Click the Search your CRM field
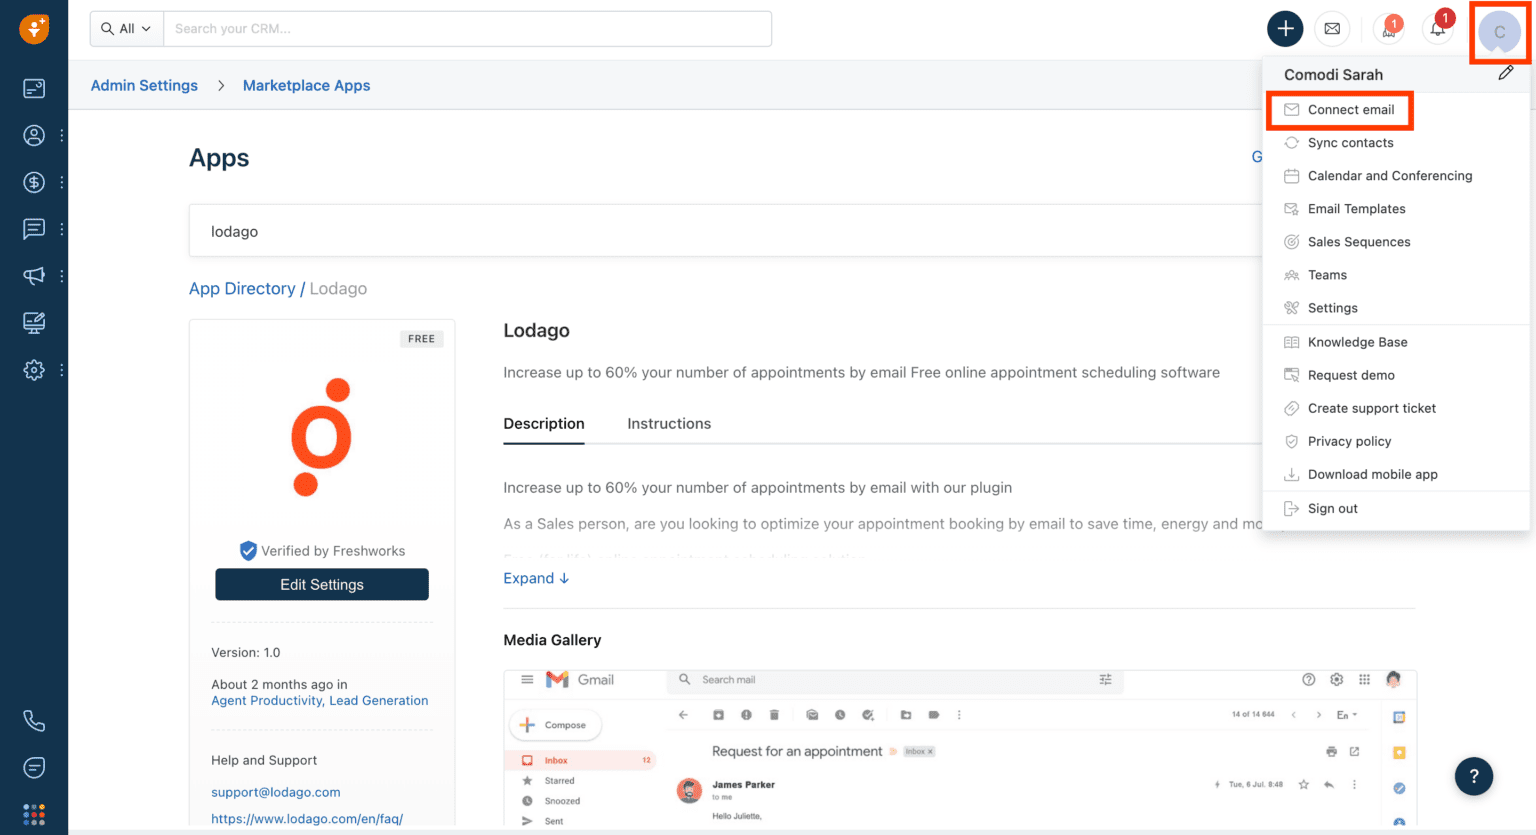This screenshot has width=1536, height=835. click(x=467, y=29)
